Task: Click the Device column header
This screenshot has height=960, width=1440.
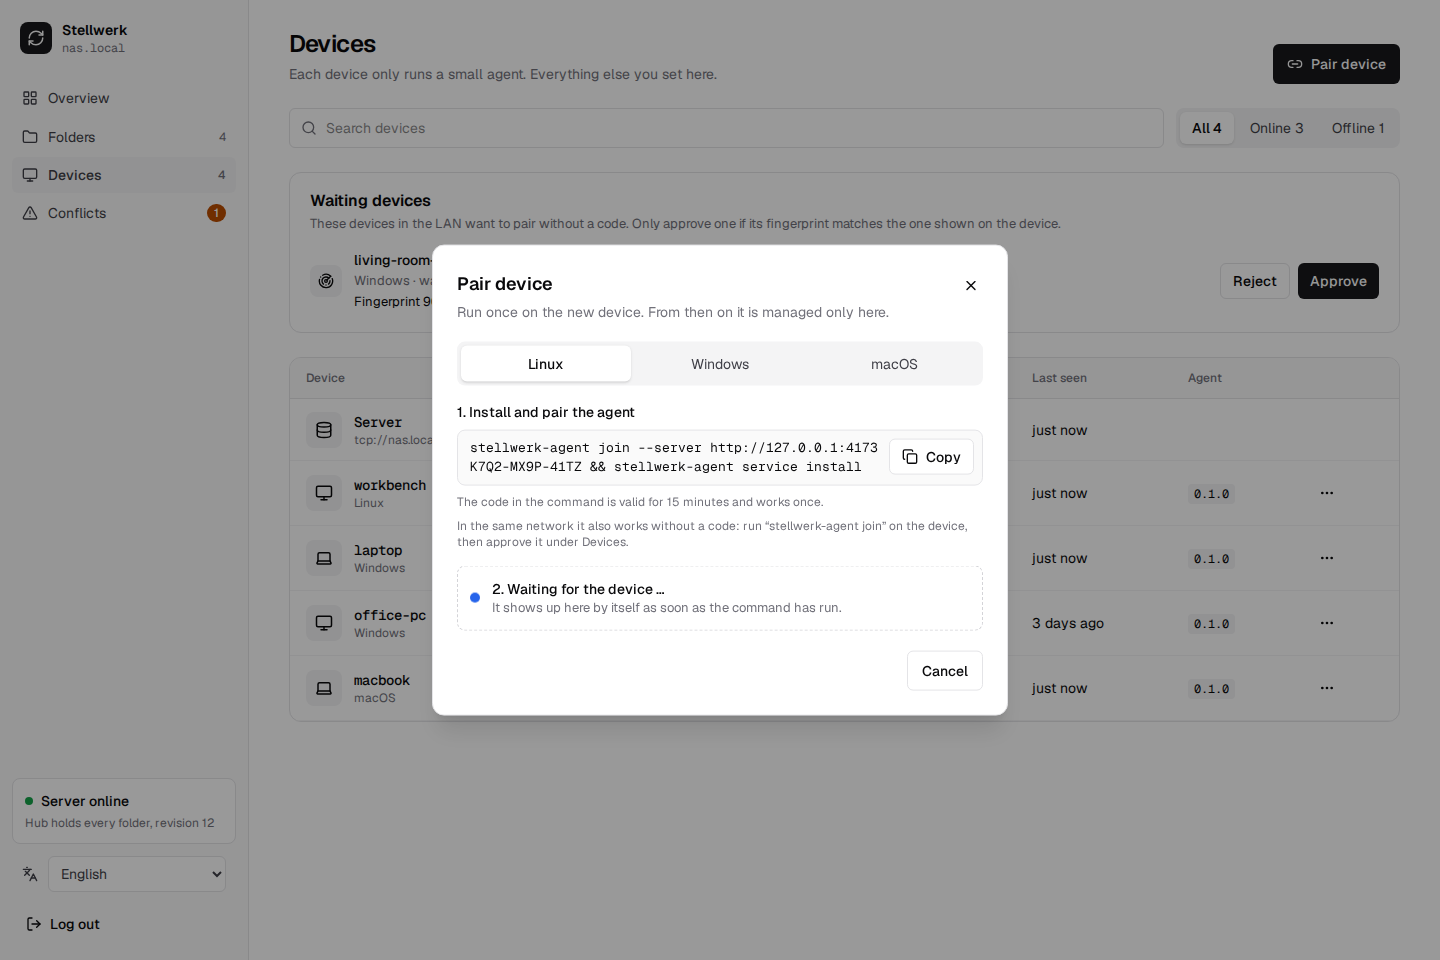Action: point(325,378)
